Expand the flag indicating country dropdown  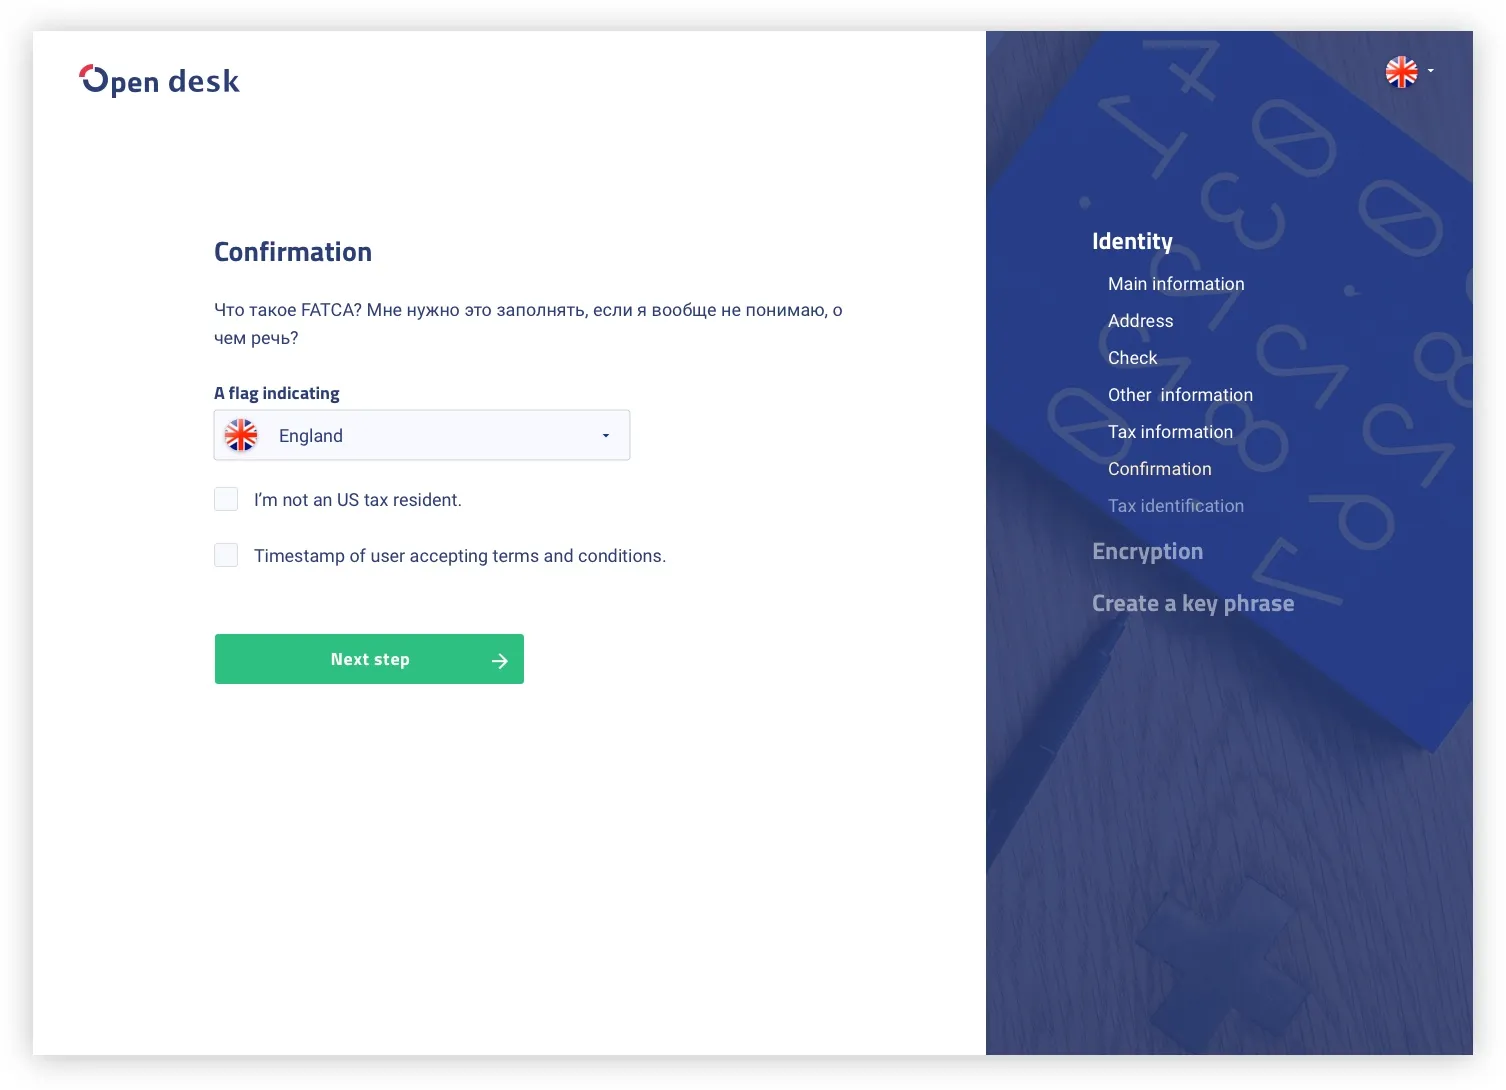[x=422, y=435]
